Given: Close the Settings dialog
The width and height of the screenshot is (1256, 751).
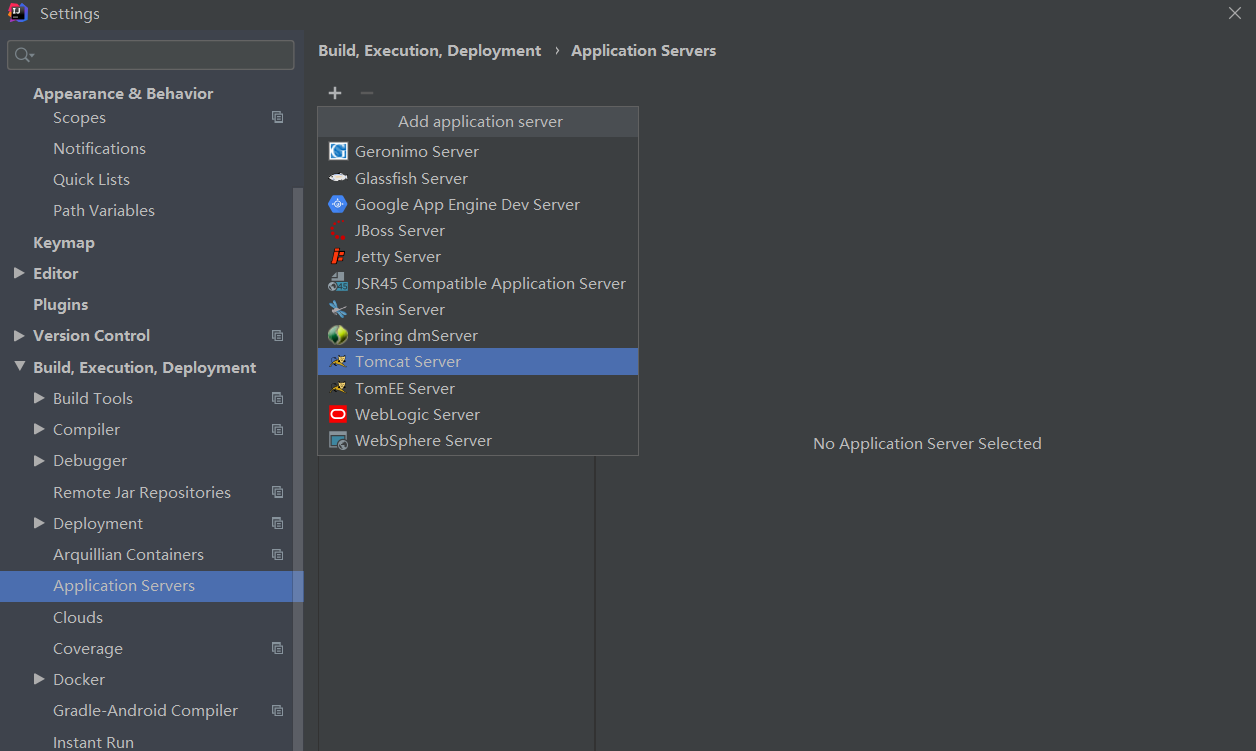Looking at the screenshot, I should [x=1235, y=13].
